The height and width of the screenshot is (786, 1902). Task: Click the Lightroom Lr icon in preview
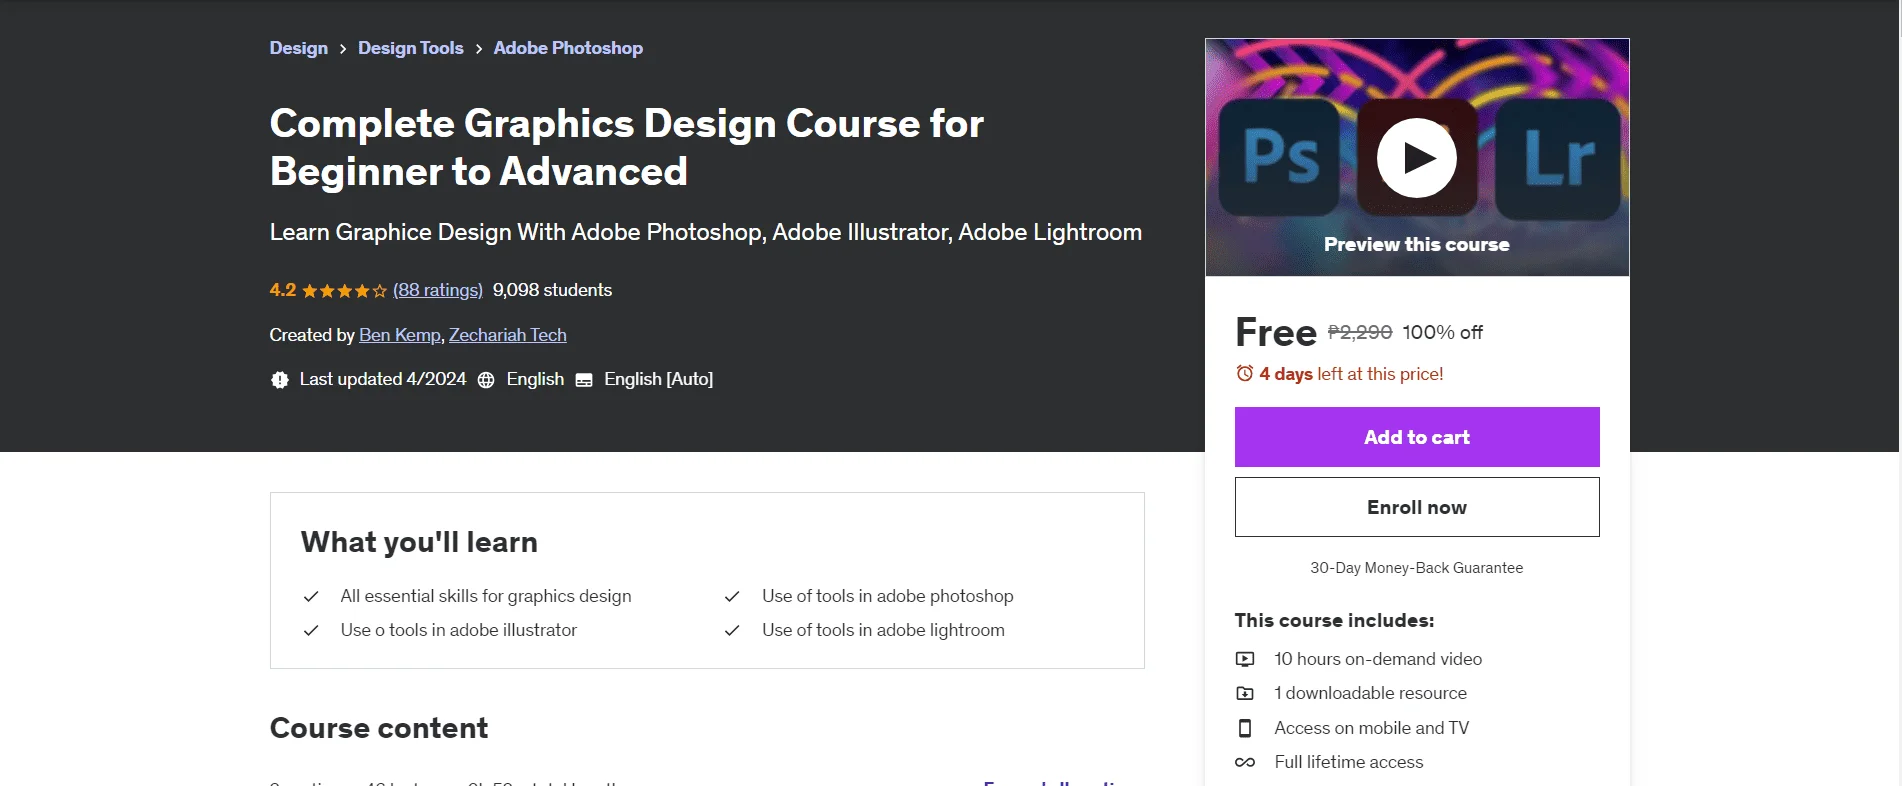pos(1557,159)
